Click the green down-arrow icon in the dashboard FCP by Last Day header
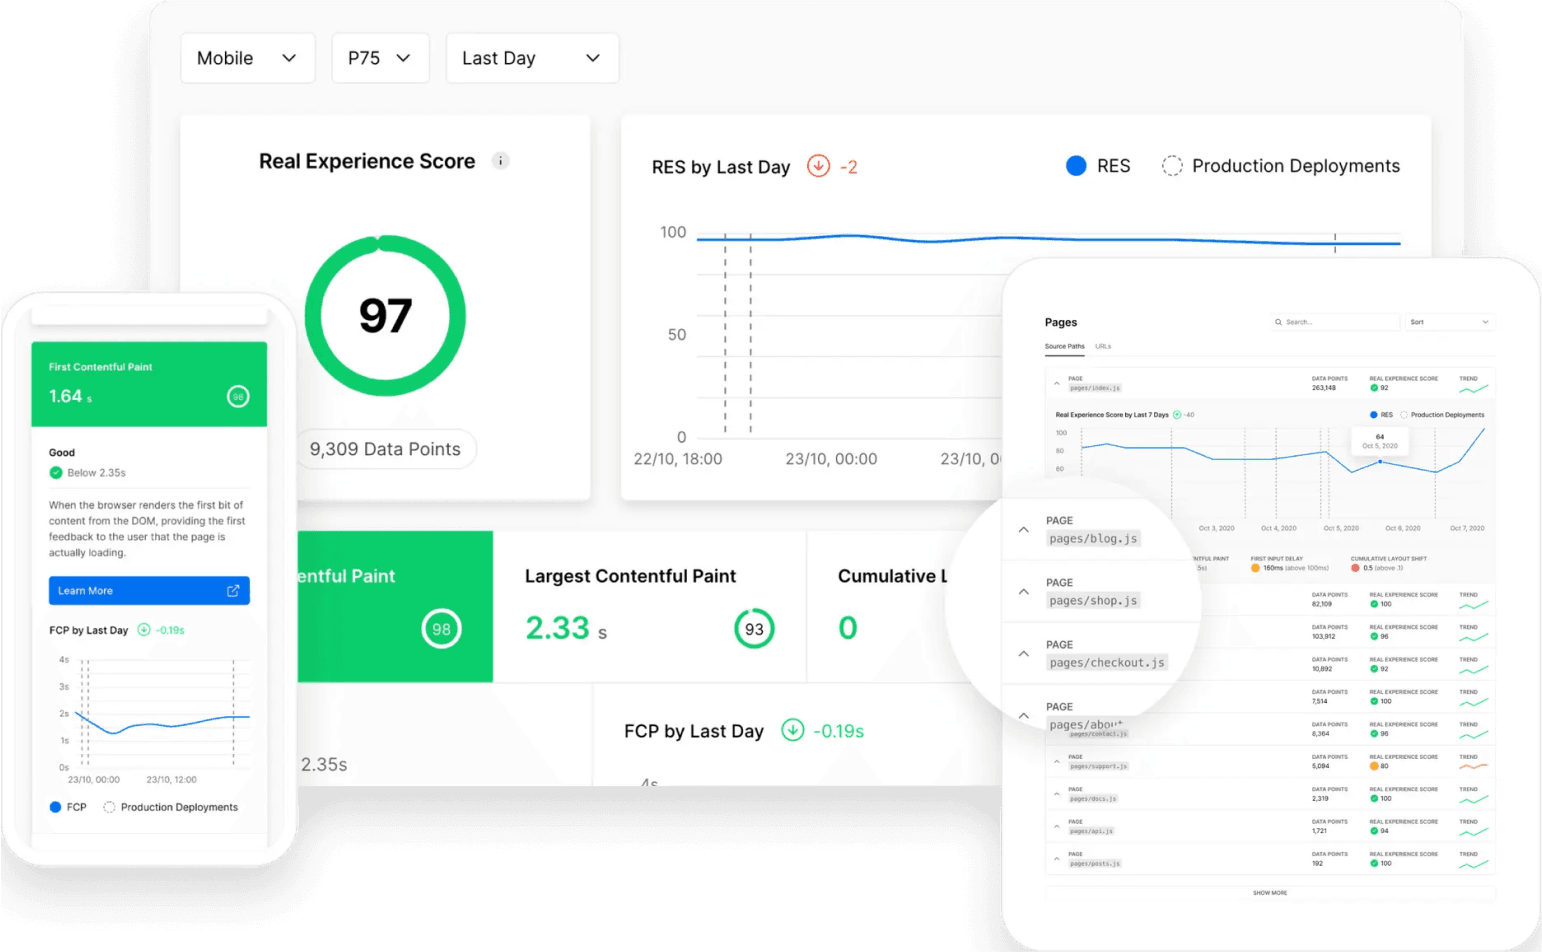The image size is (1542, 952). [792, 731]
